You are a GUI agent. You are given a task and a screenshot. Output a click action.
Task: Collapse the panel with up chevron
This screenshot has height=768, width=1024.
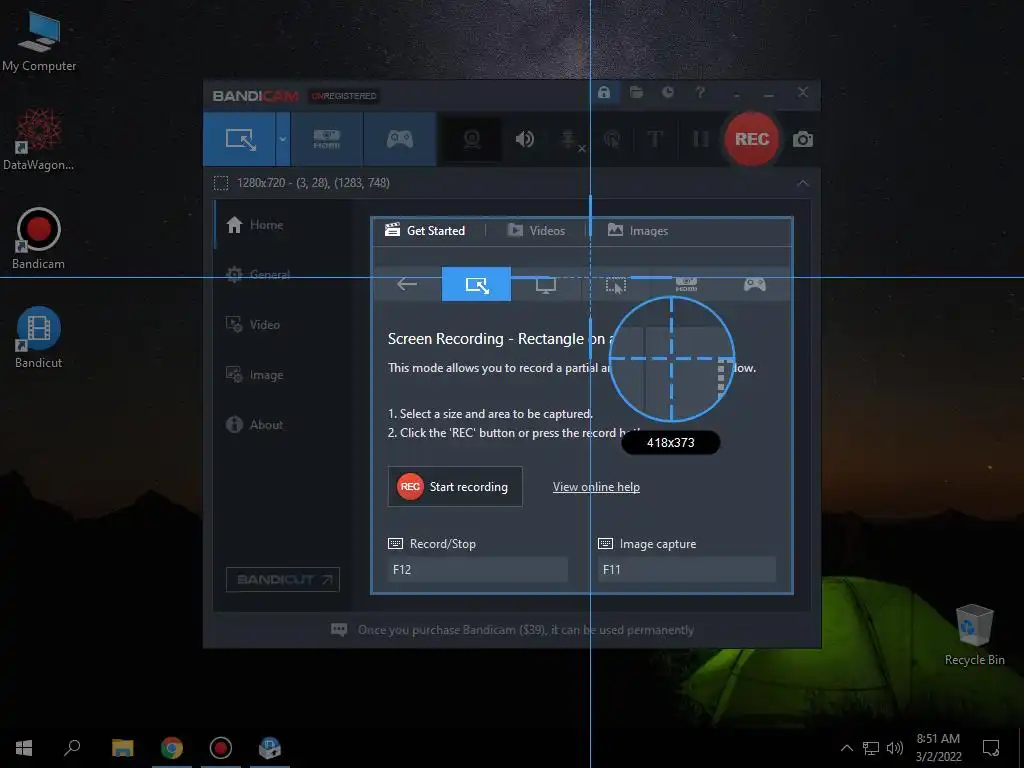(x=803, y=183)
